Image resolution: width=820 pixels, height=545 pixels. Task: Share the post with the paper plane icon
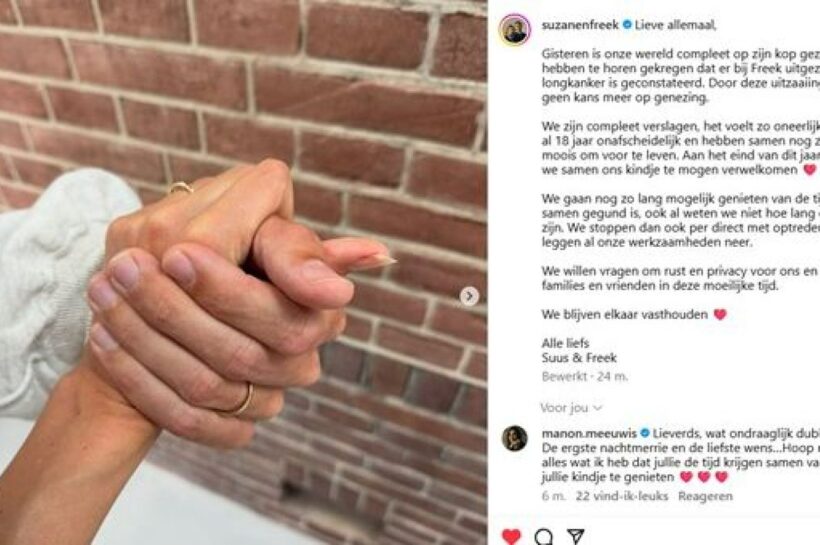click(x=575, y=537)
